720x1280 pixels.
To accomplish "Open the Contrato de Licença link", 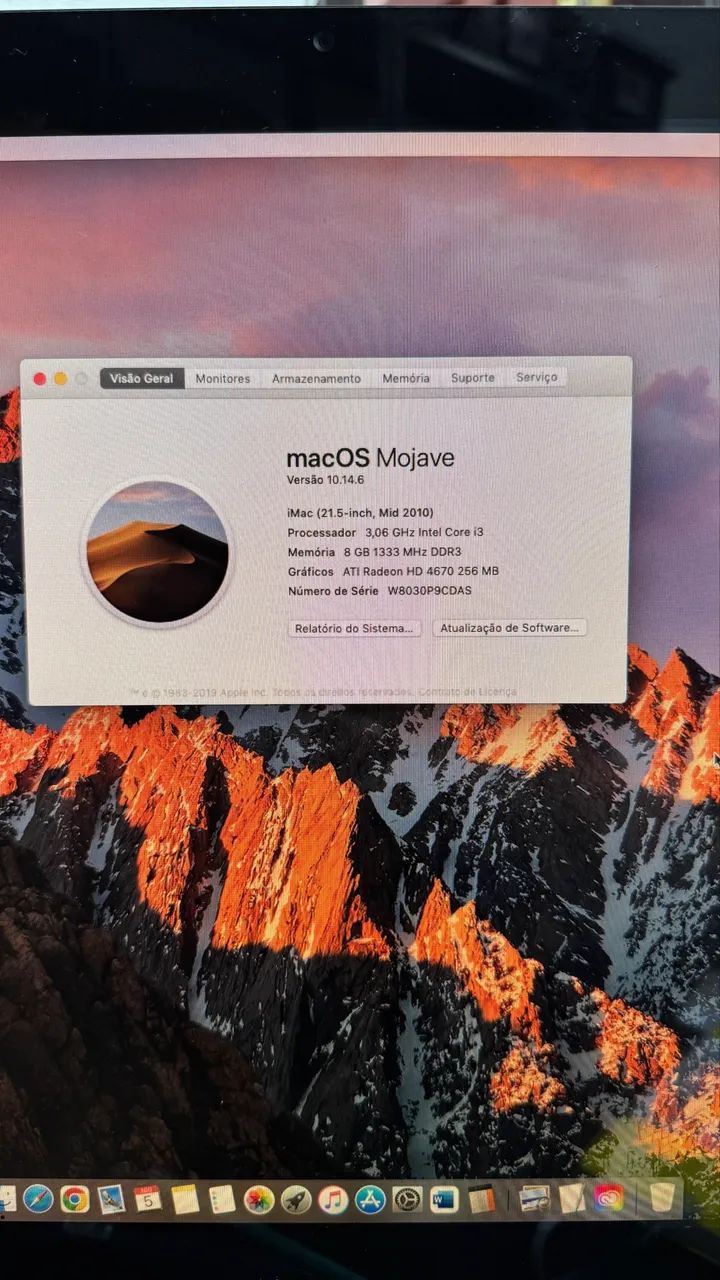I will pyautogui.click(x=467, y=691).
